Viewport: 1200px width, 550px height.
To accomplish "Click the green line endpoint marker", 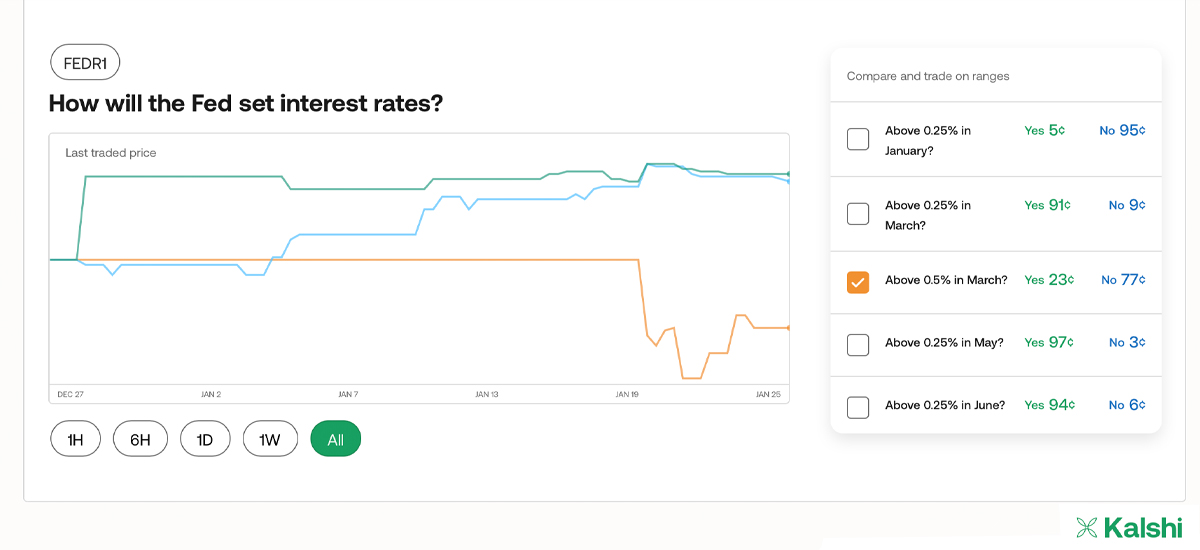I will pyautogui.click(x=789, y=174).
